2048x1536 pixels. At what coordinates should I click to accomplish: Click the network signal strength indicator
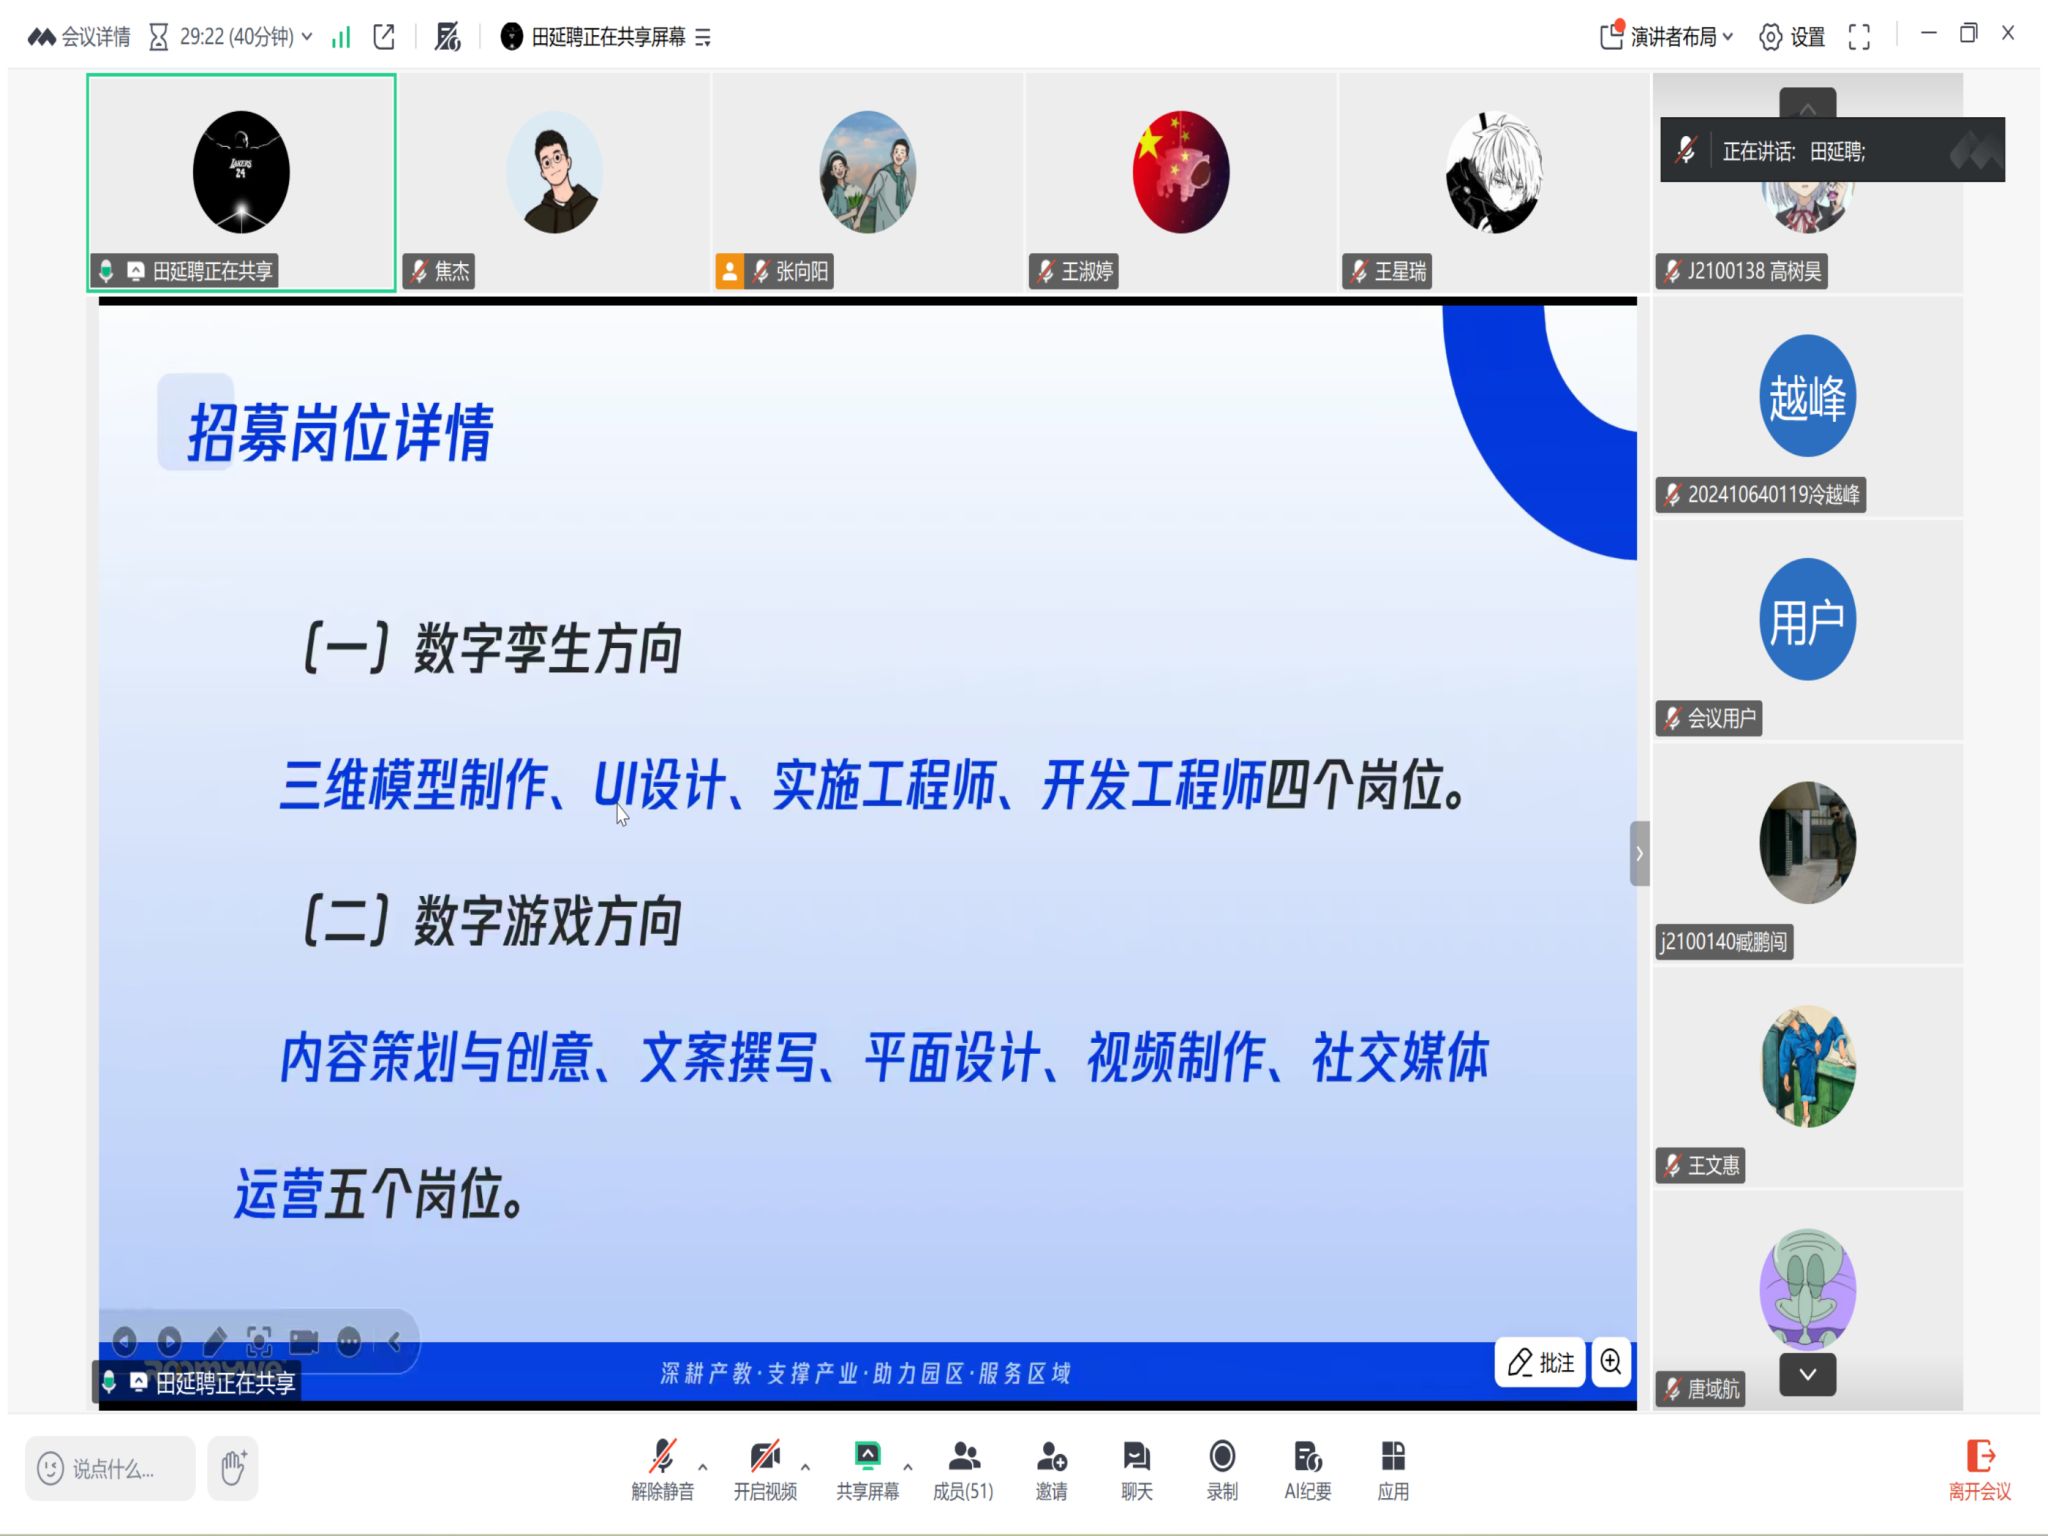(342, 37)
